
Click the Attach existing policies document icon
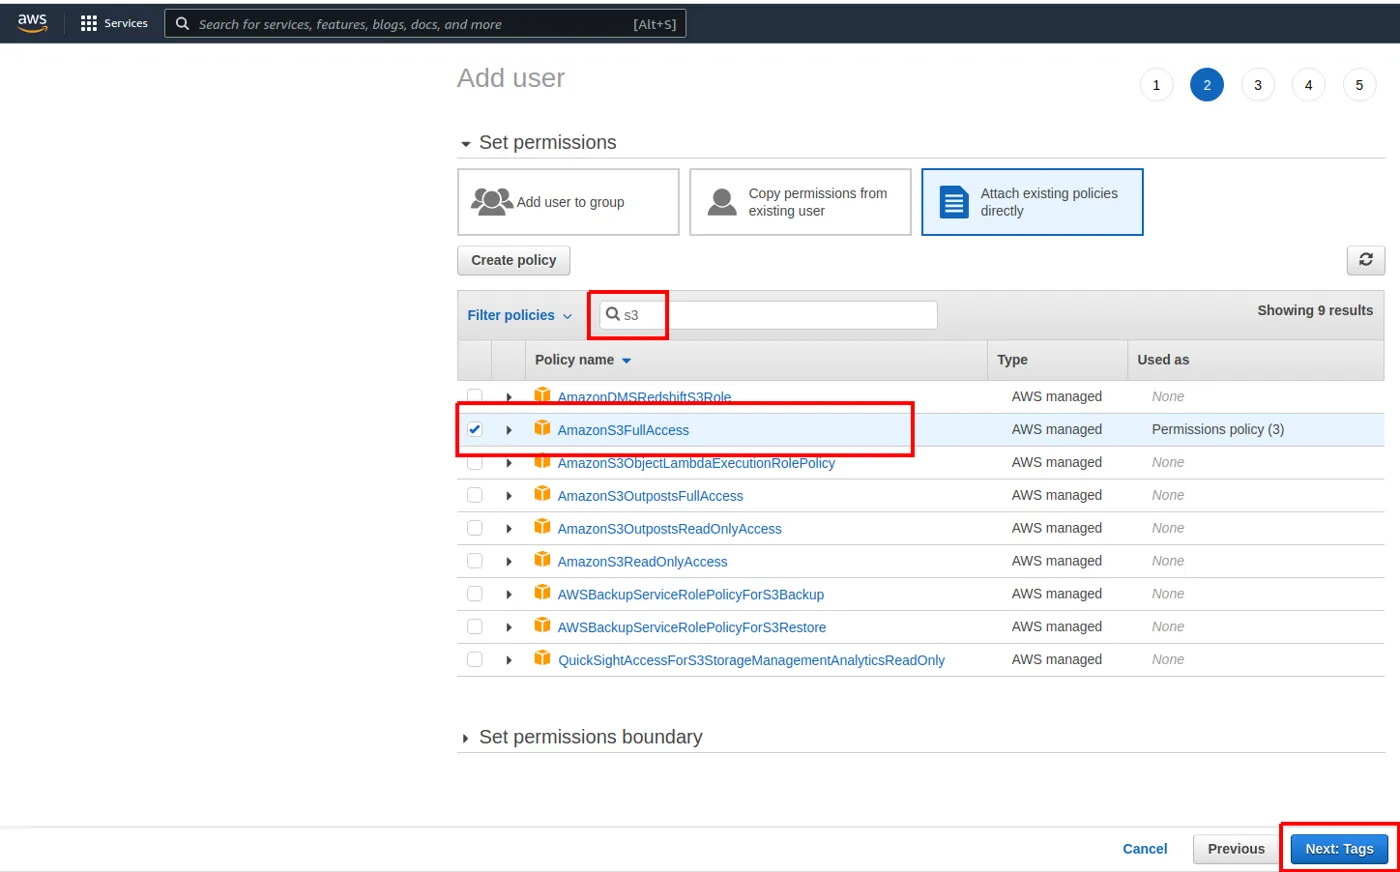[954, 202]
